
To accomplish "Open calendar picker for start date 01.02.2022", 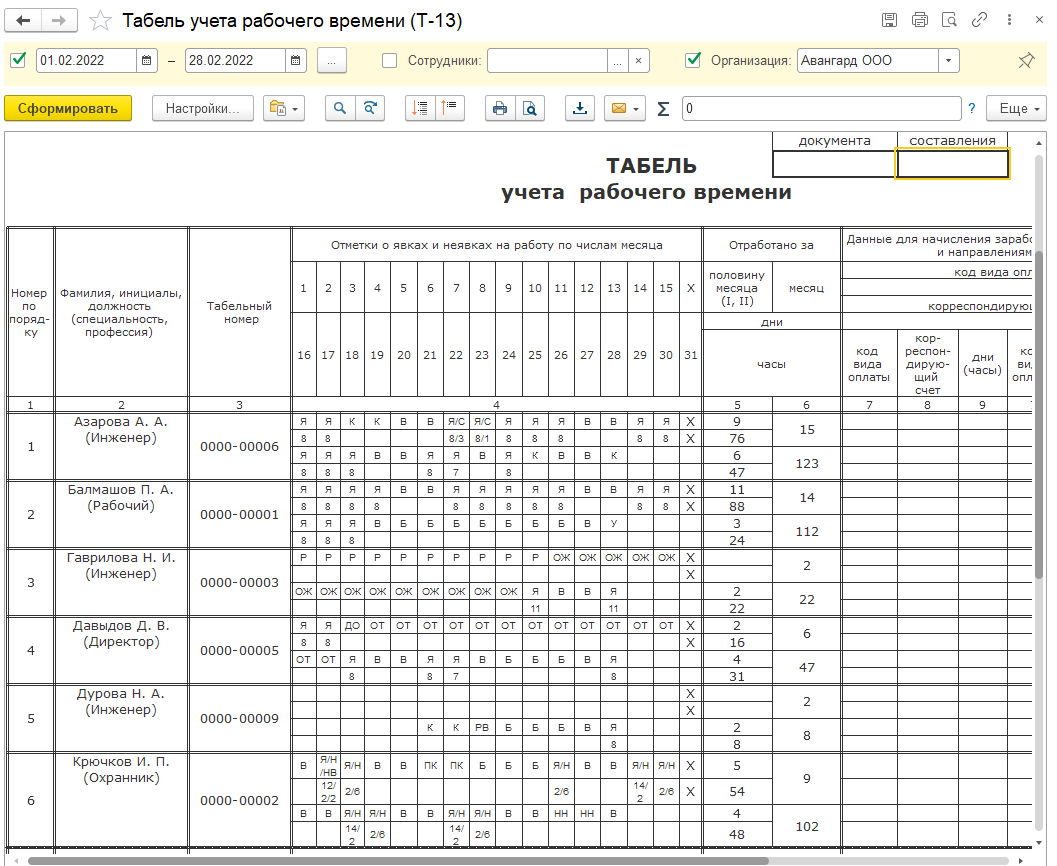I will (x=147, y=61).
